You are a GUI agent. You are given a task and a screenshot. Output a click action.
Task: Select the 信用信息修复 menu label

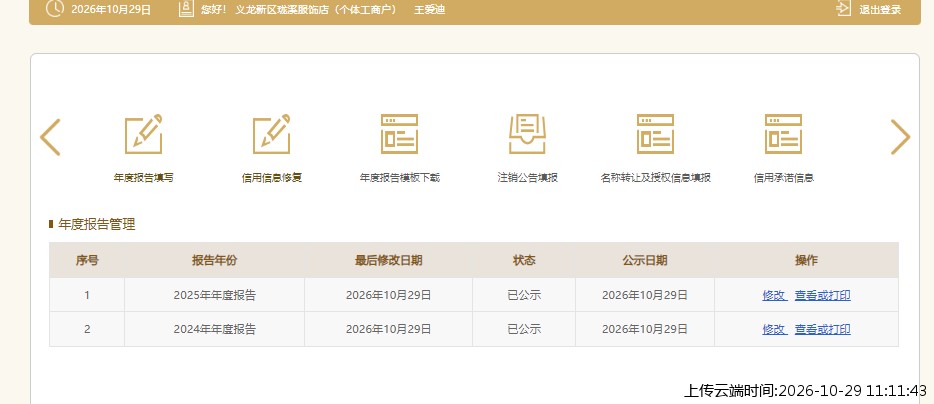point(272,178)
